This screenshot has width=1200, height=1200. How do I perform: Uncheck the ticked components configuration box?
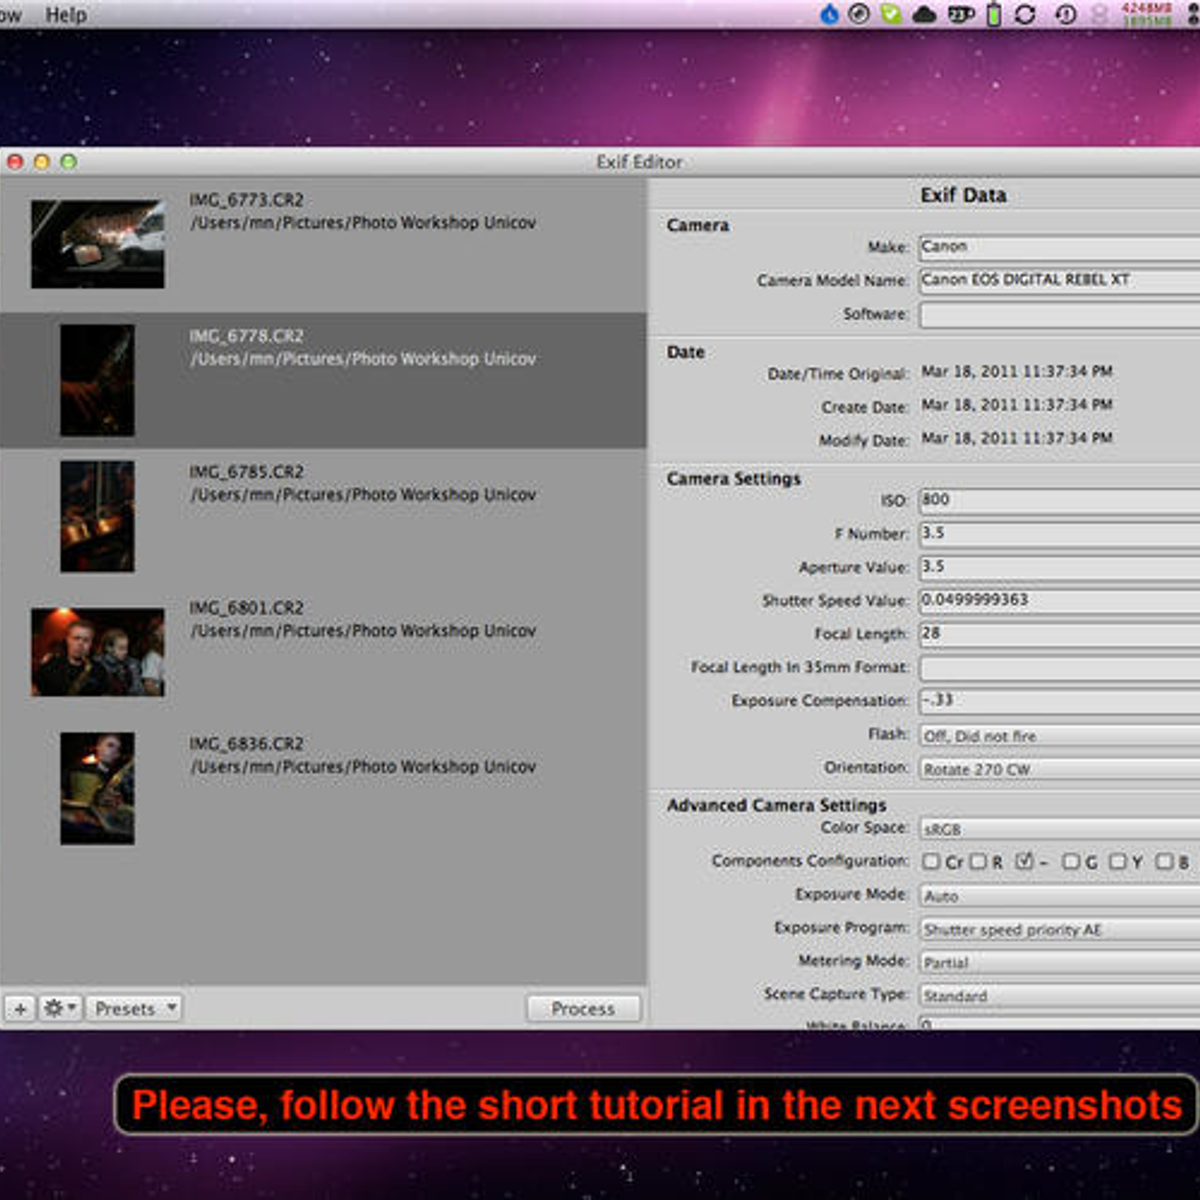click(1023, 859)
